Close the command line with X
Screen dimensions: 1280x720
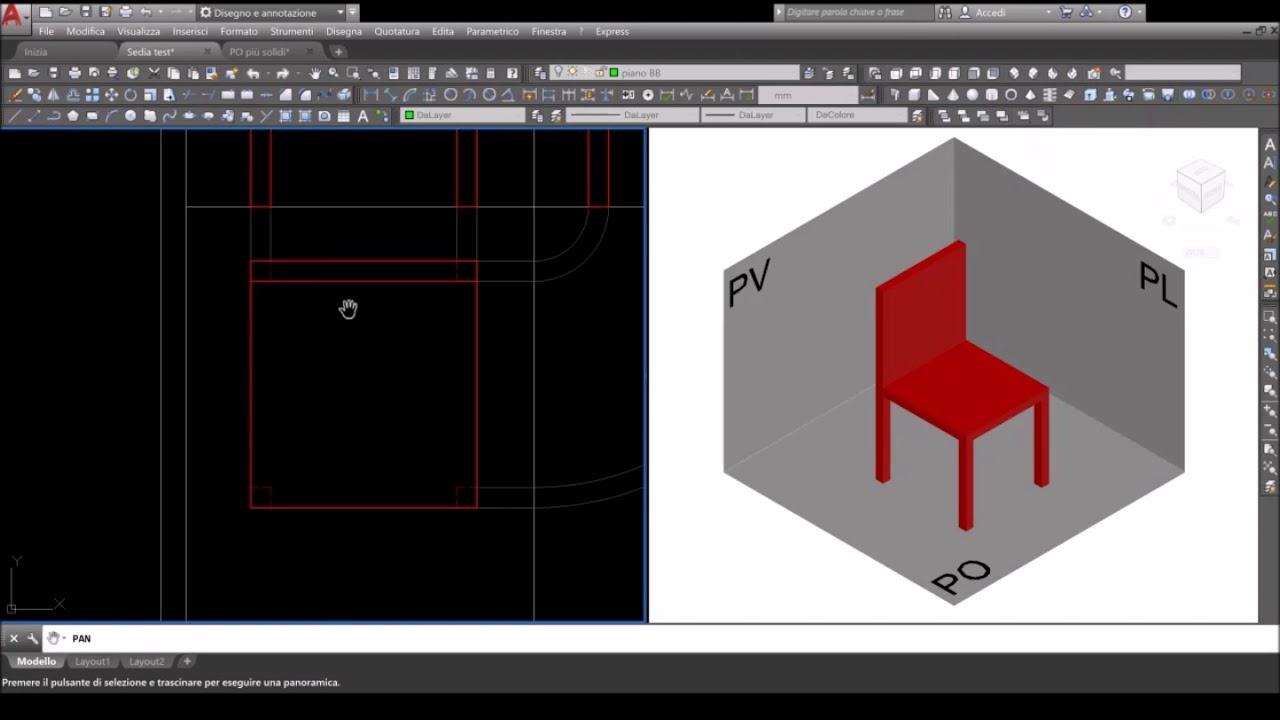[x=14, y=638]
